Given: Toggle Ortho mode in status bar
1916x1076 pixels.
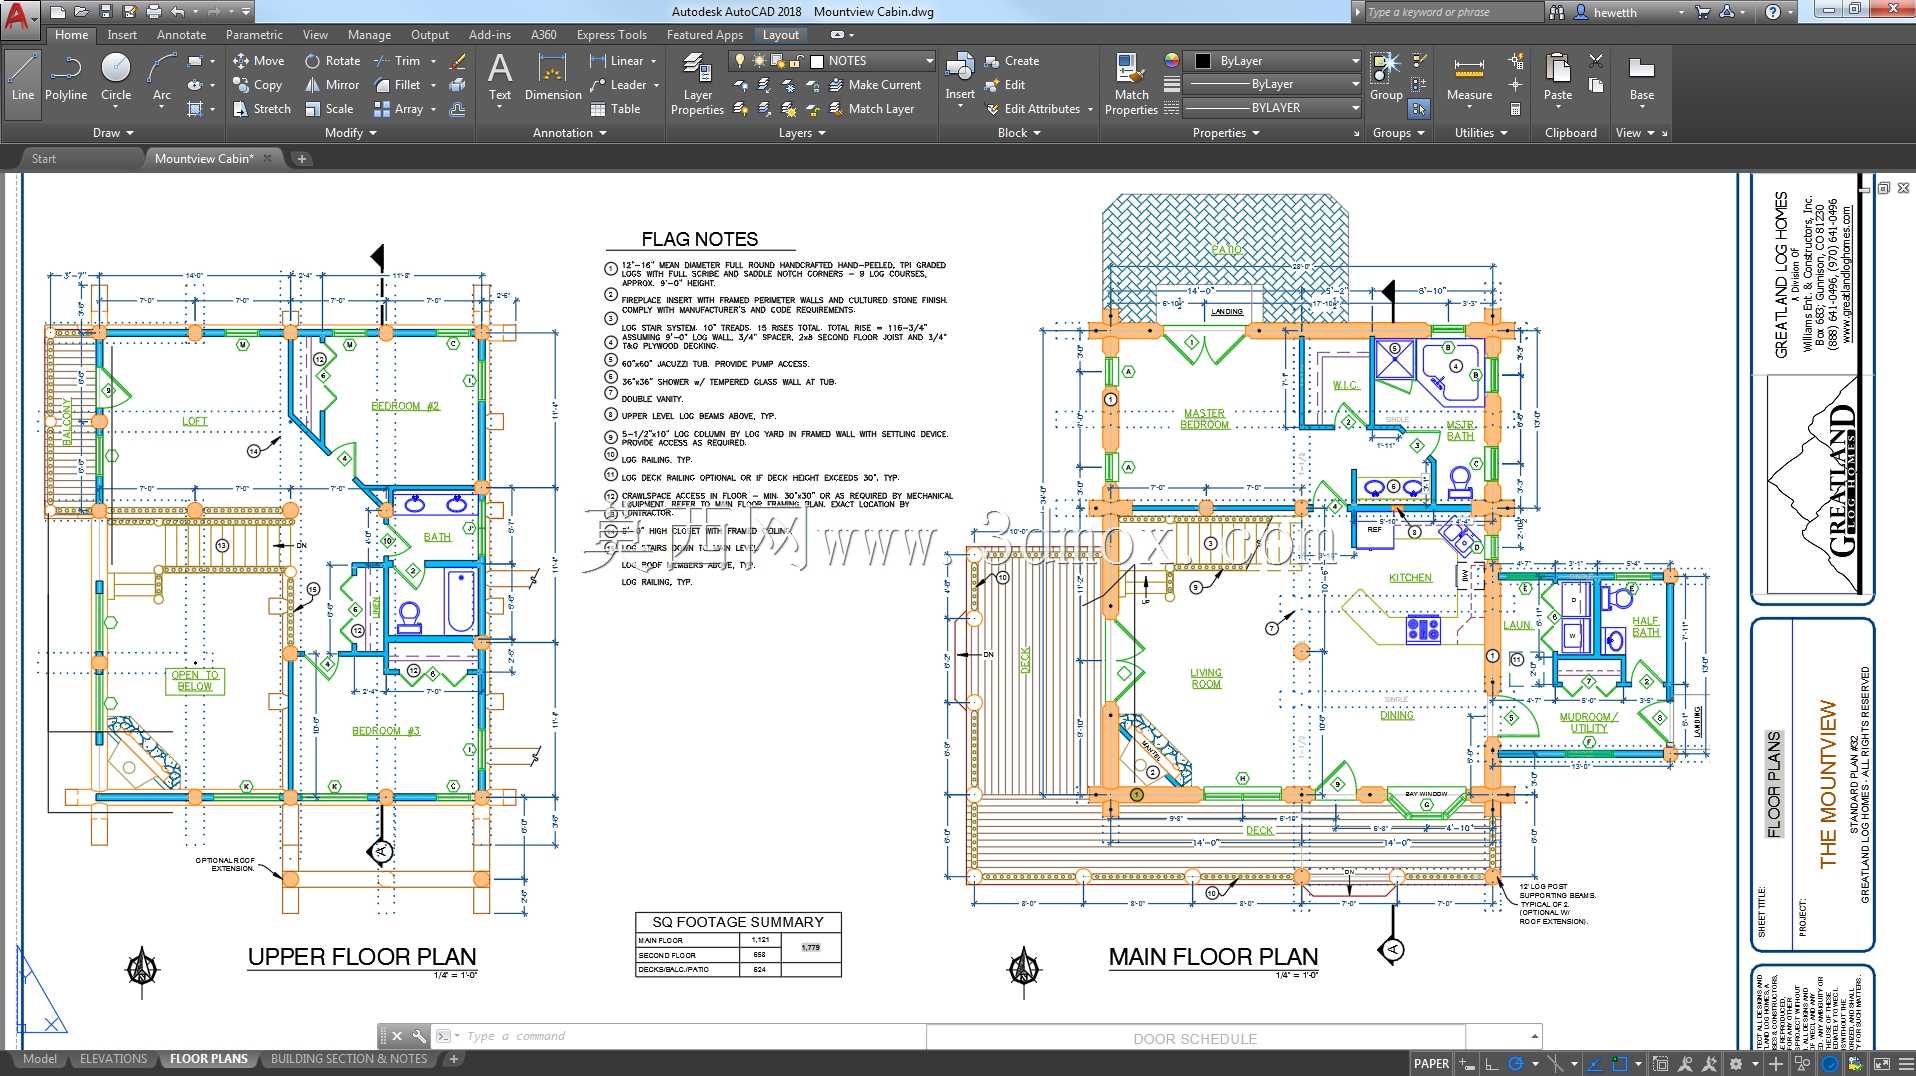Looking at the screenshot, I should pos(1491,1064).
